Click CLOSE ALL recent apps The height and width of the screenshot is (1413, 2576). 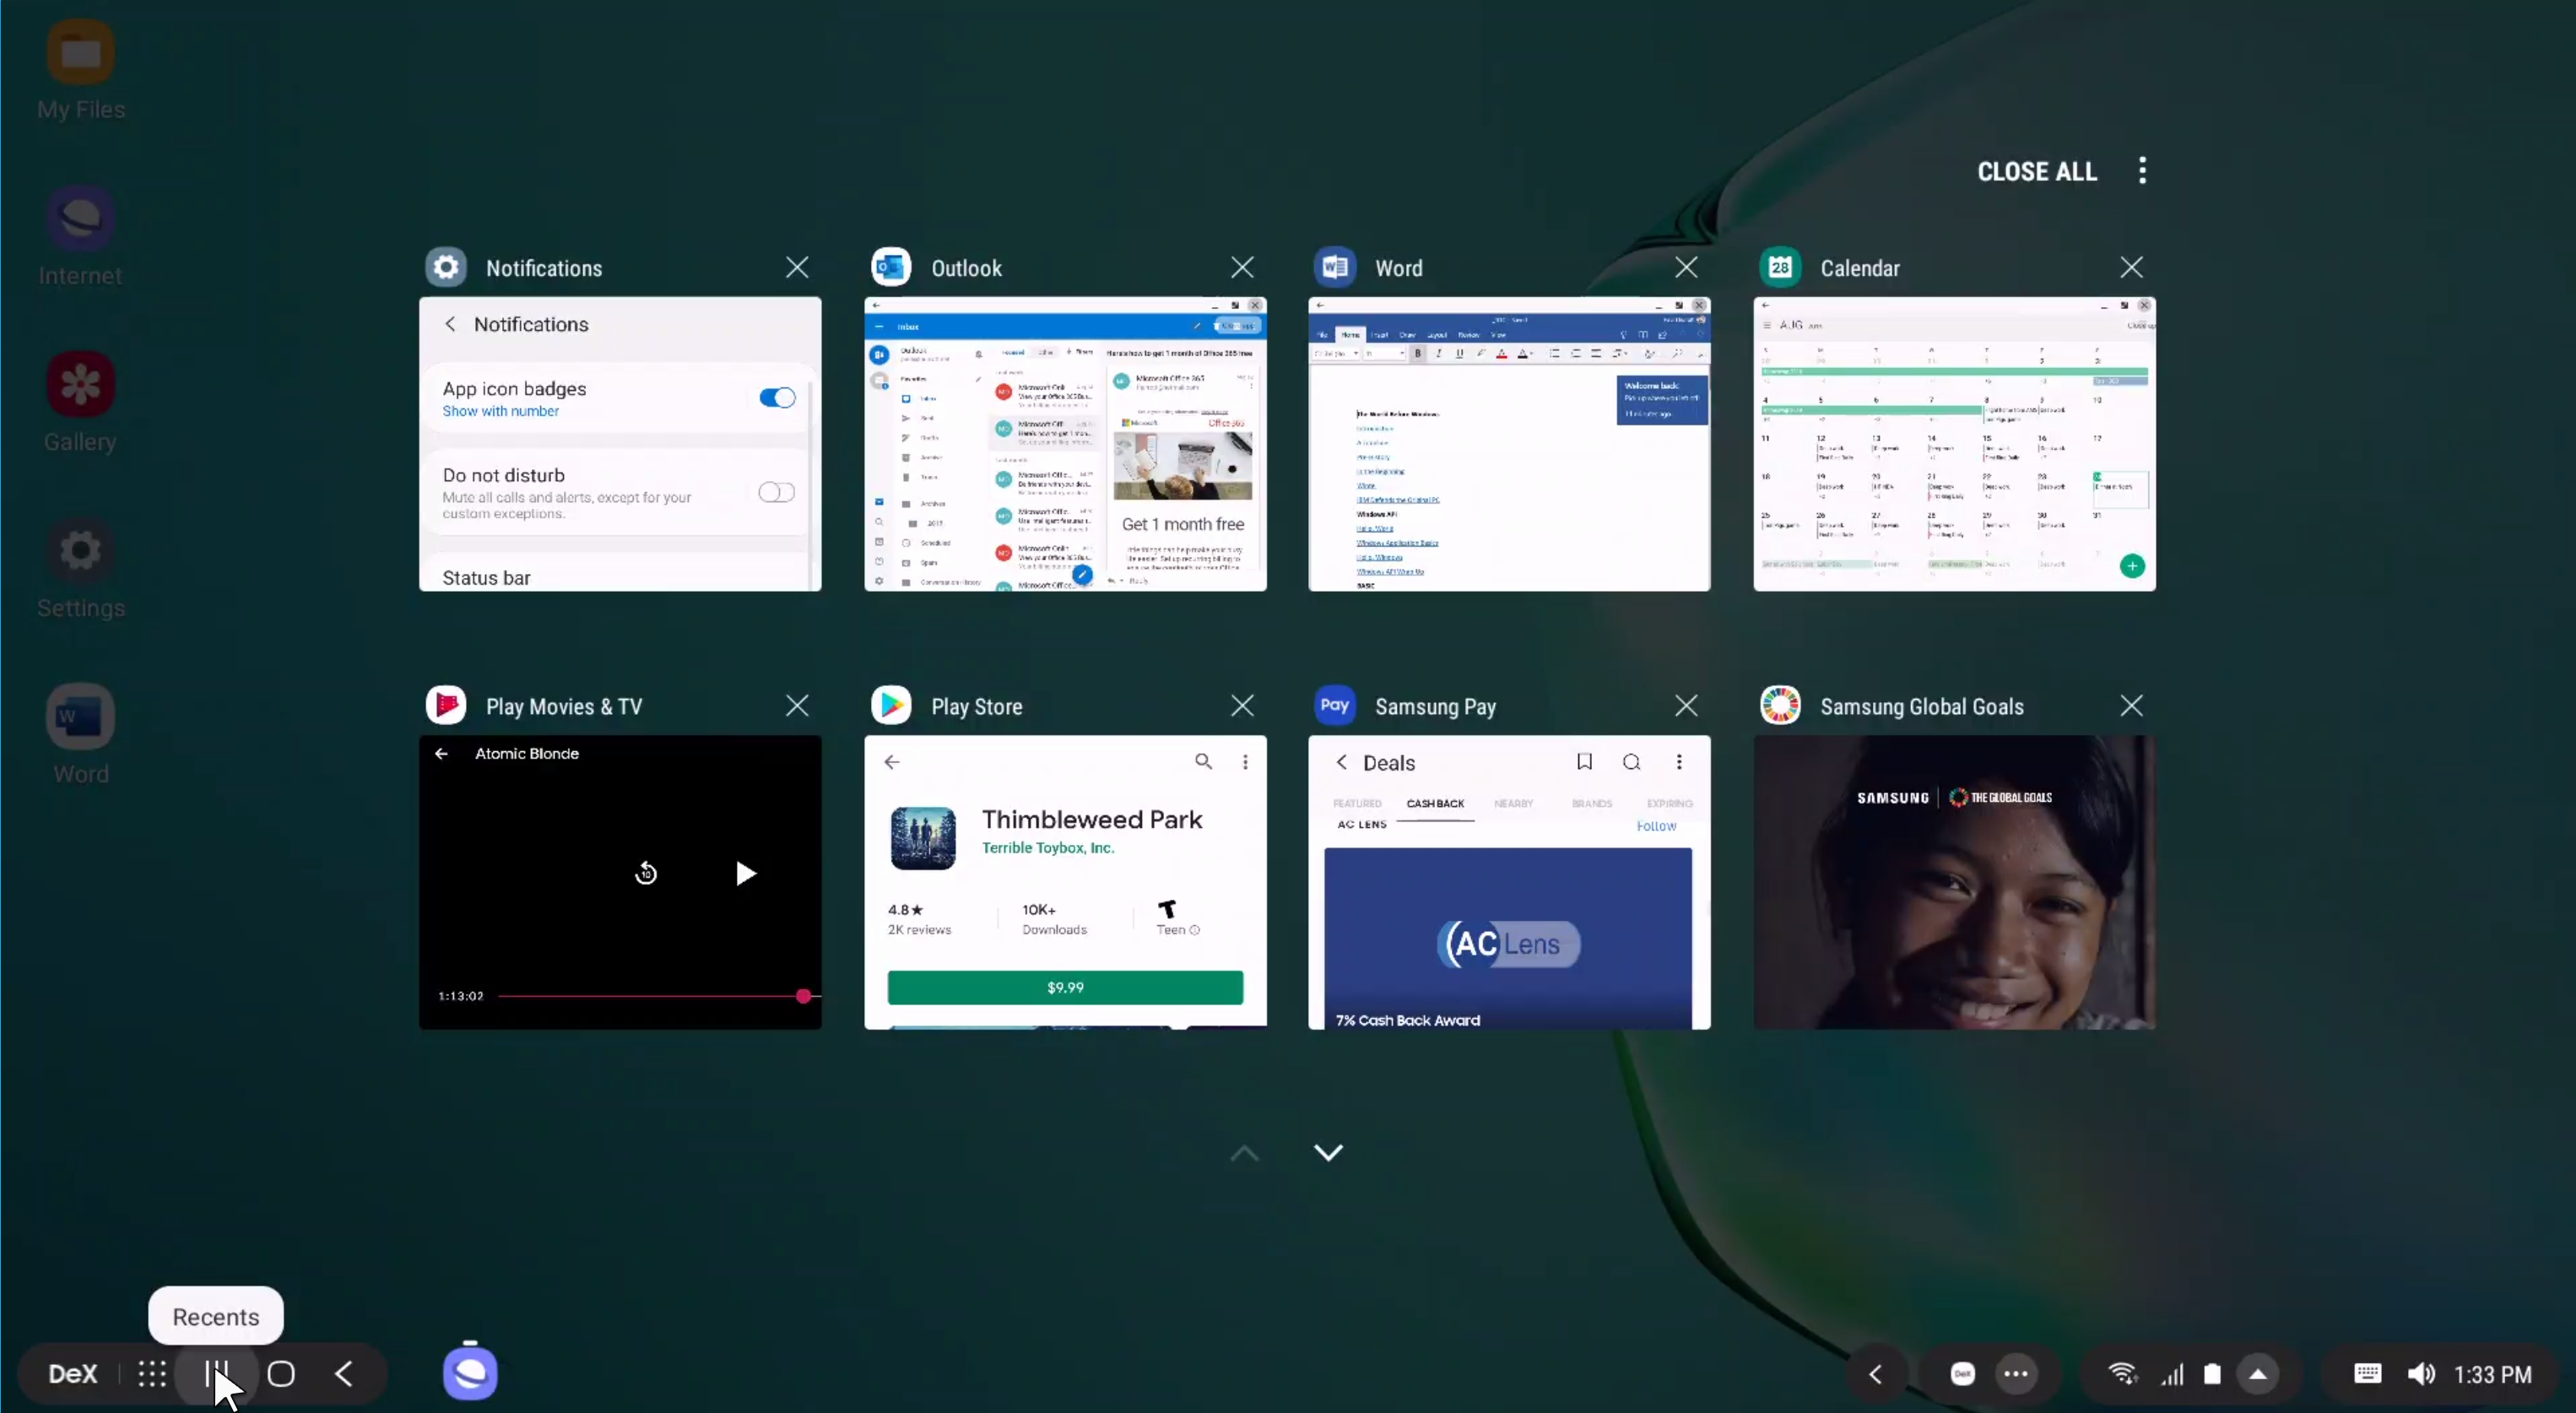click(x=2037, y=171)
